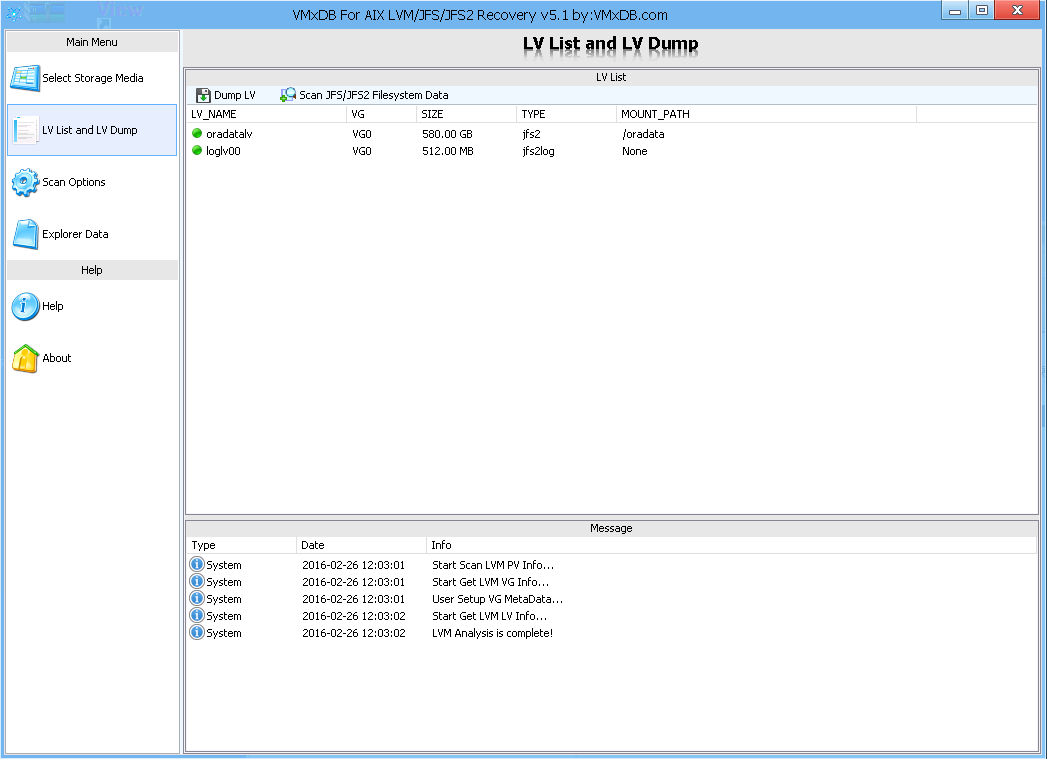Sort by the VG column header
This screenshot has width=1047, height=759.
pyautogui.click(x=381, y=114)
